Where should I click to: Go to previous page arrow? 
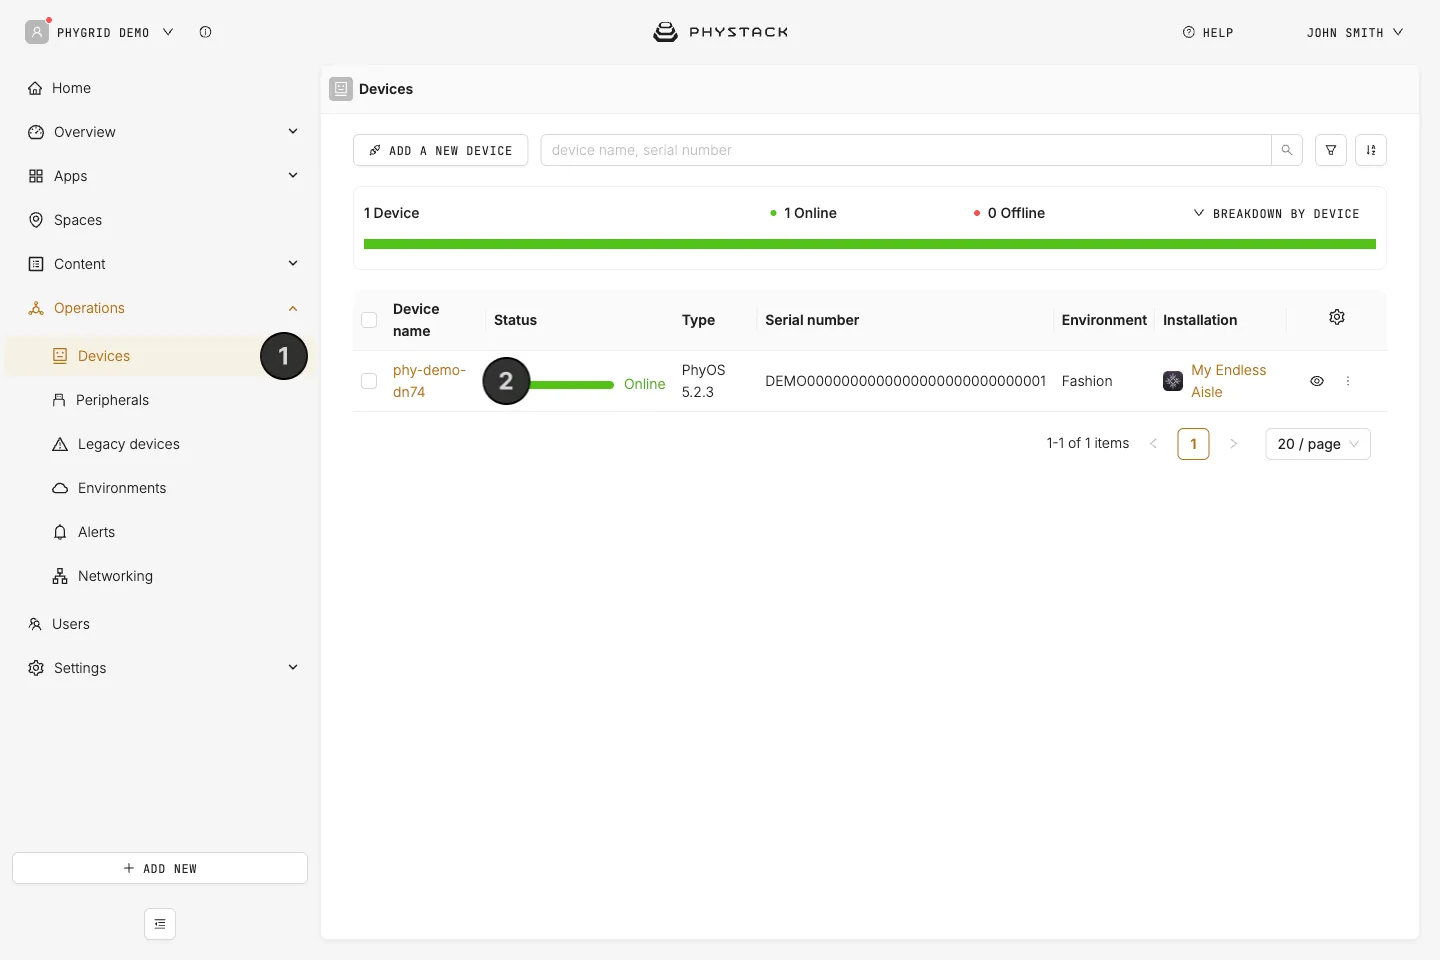click(x=1154, y=444)
